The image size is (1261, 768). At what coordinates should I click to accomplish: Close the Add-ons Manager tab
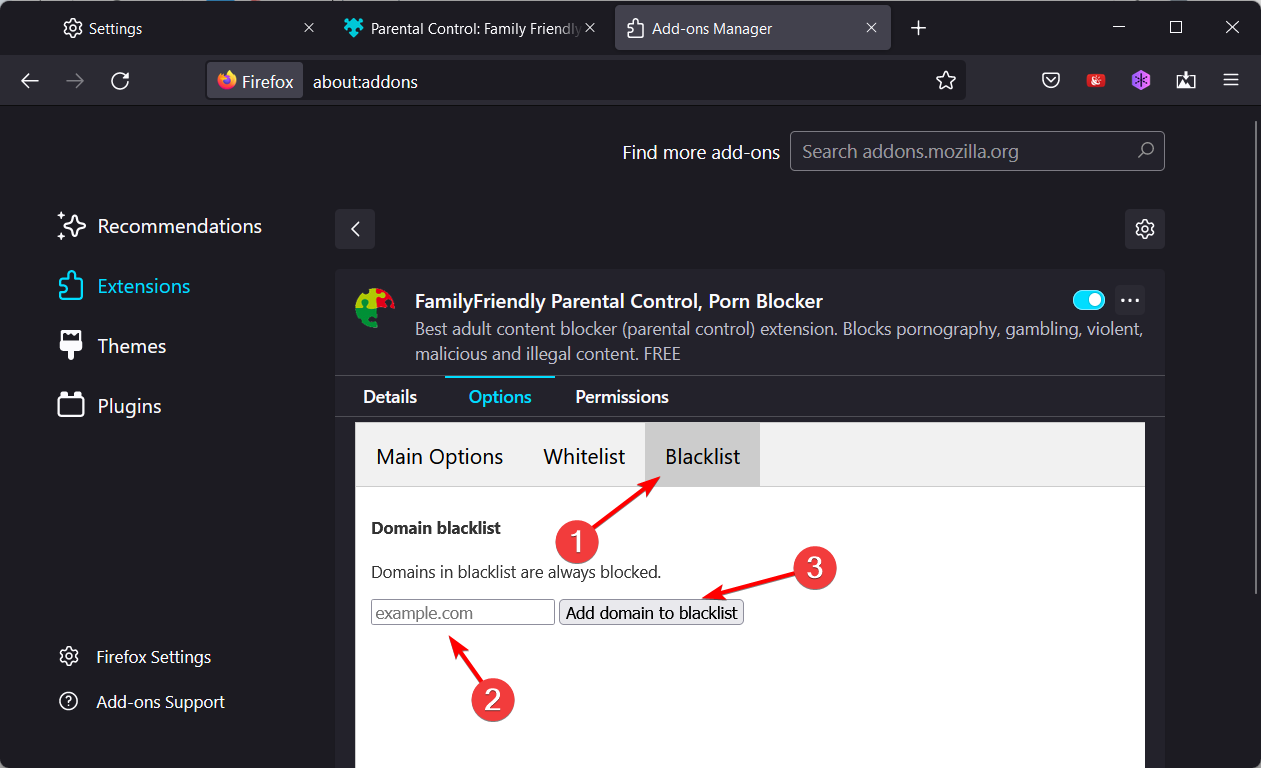[872, 28]
